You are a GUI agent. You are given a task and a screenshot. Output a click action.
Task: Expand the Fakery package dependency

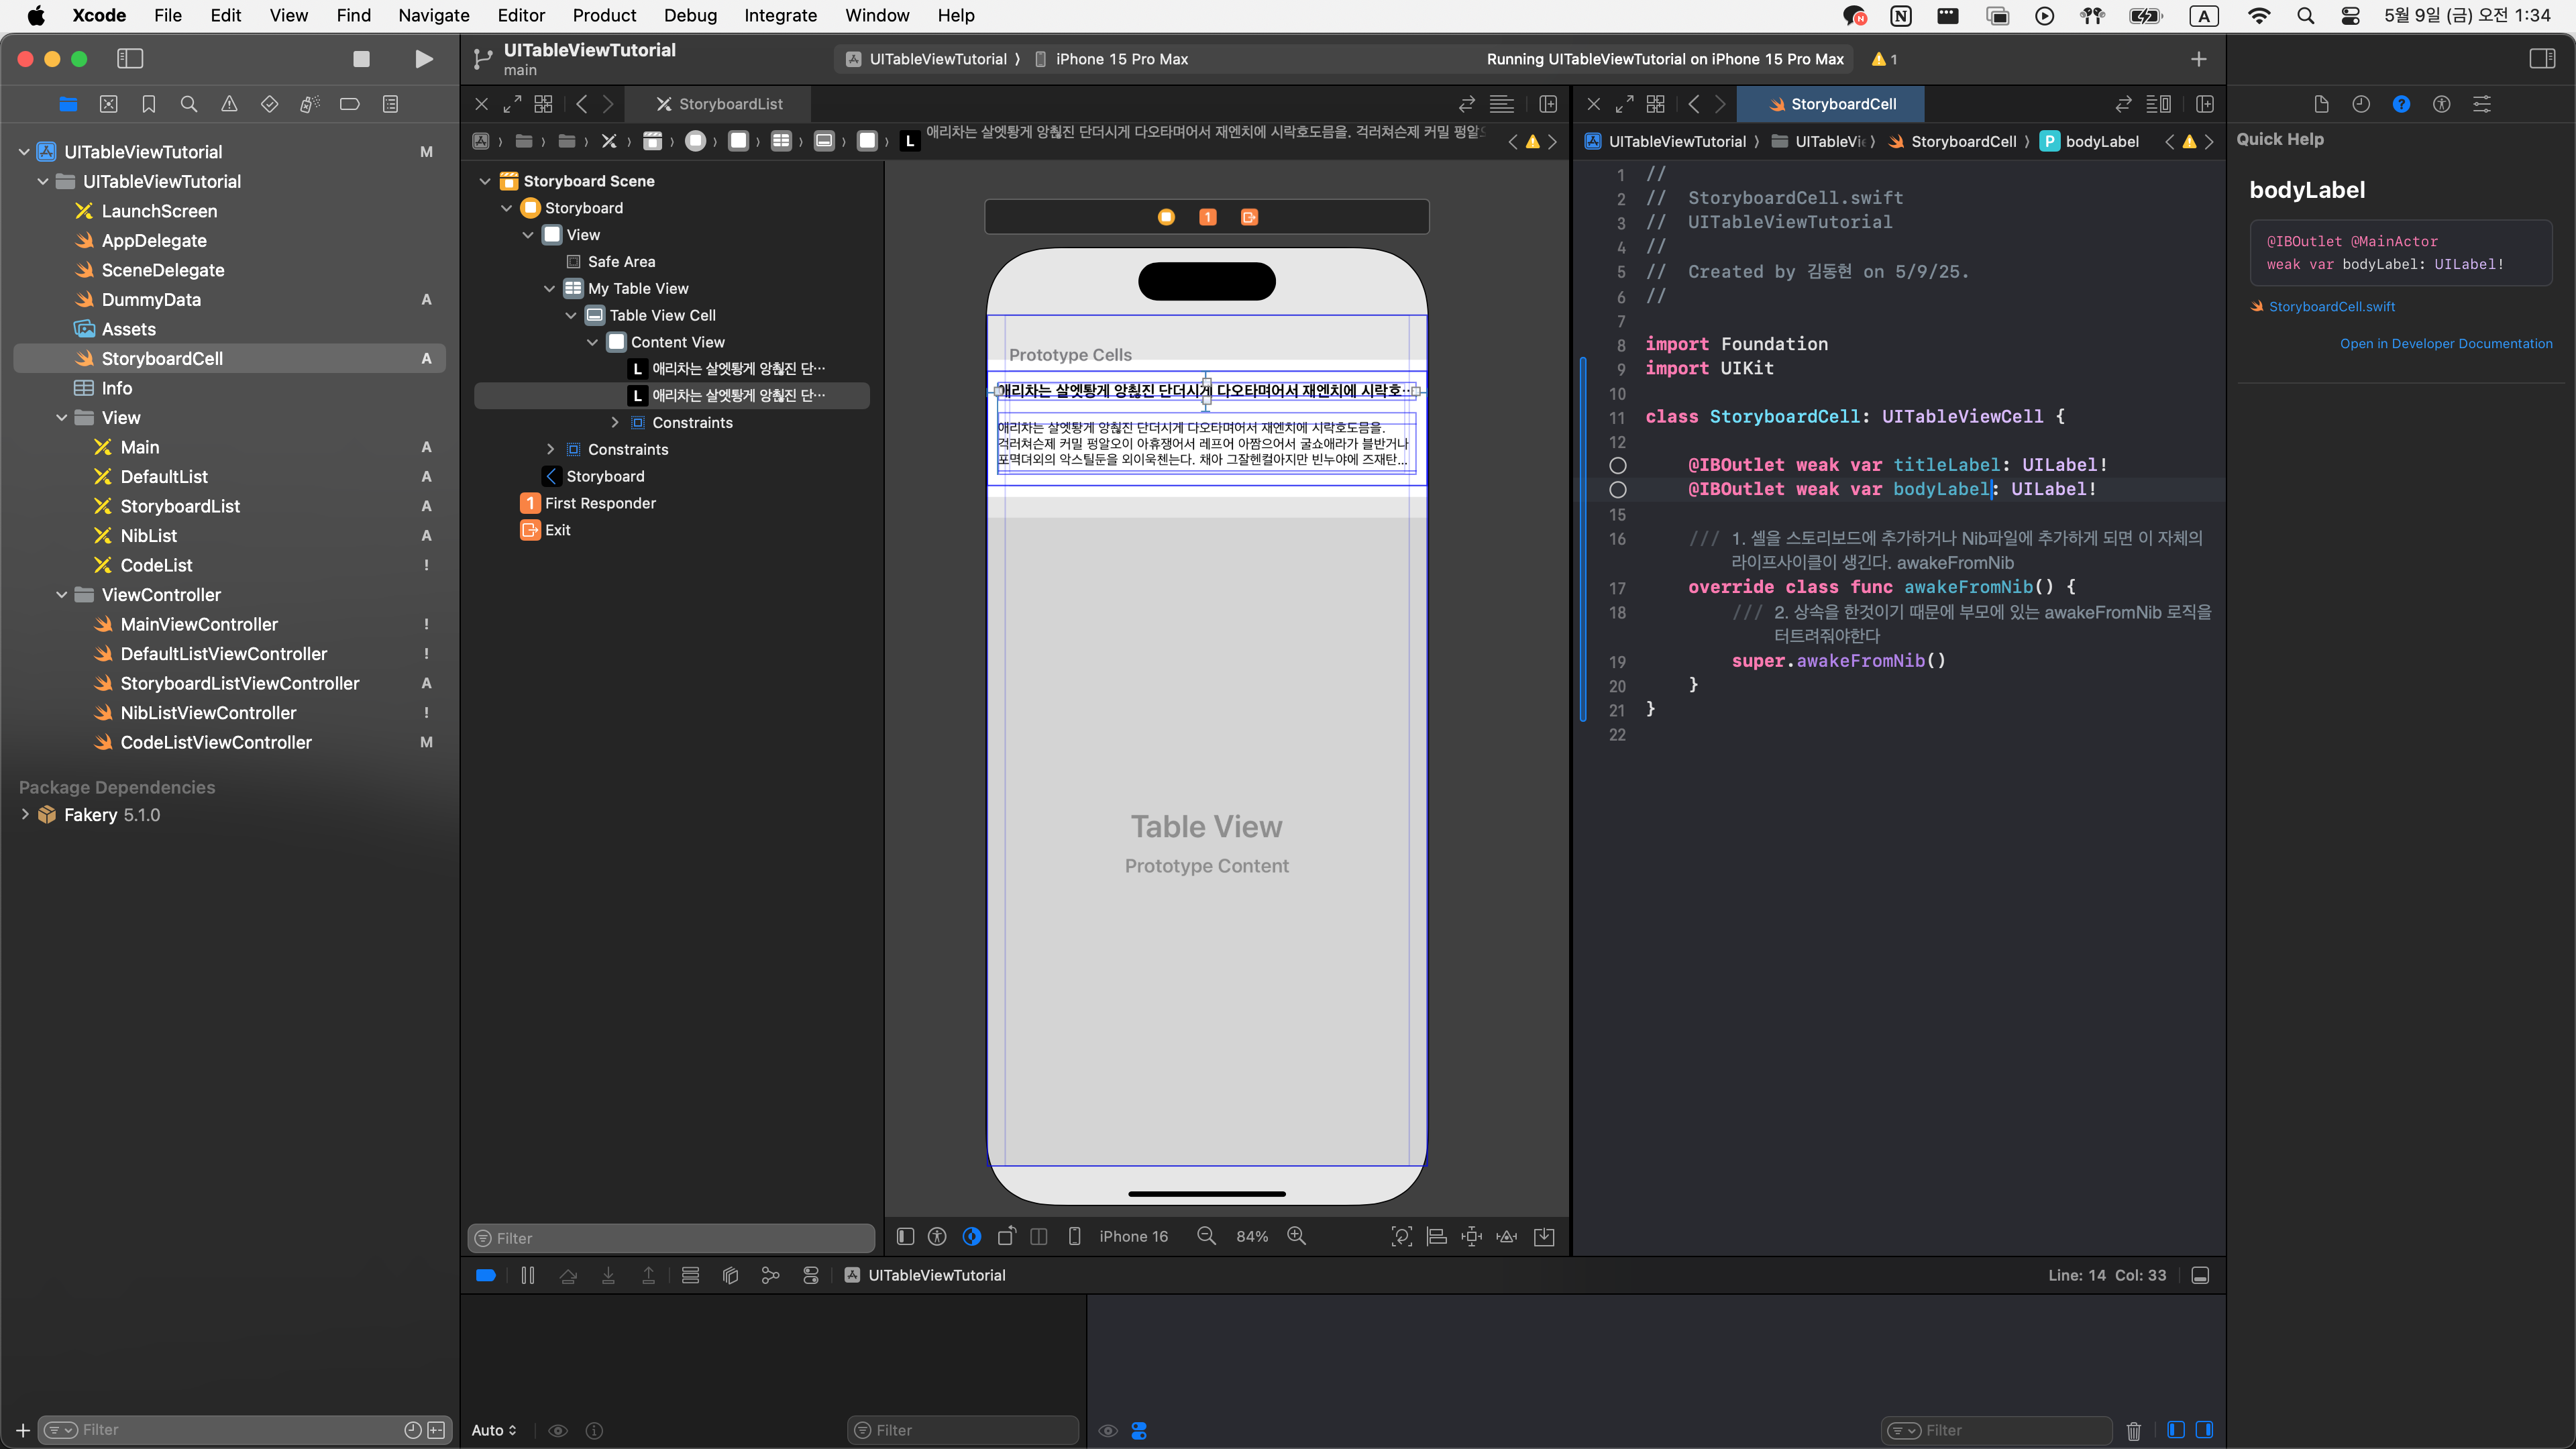25,815
